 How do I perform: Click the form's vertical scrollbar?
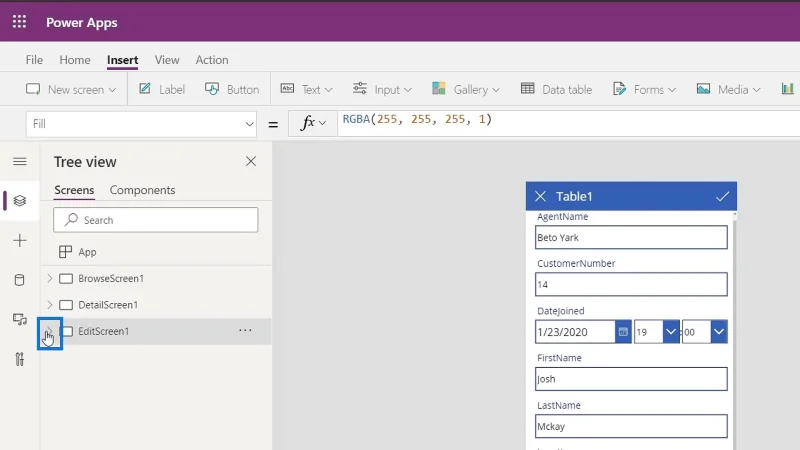(735, 331)
